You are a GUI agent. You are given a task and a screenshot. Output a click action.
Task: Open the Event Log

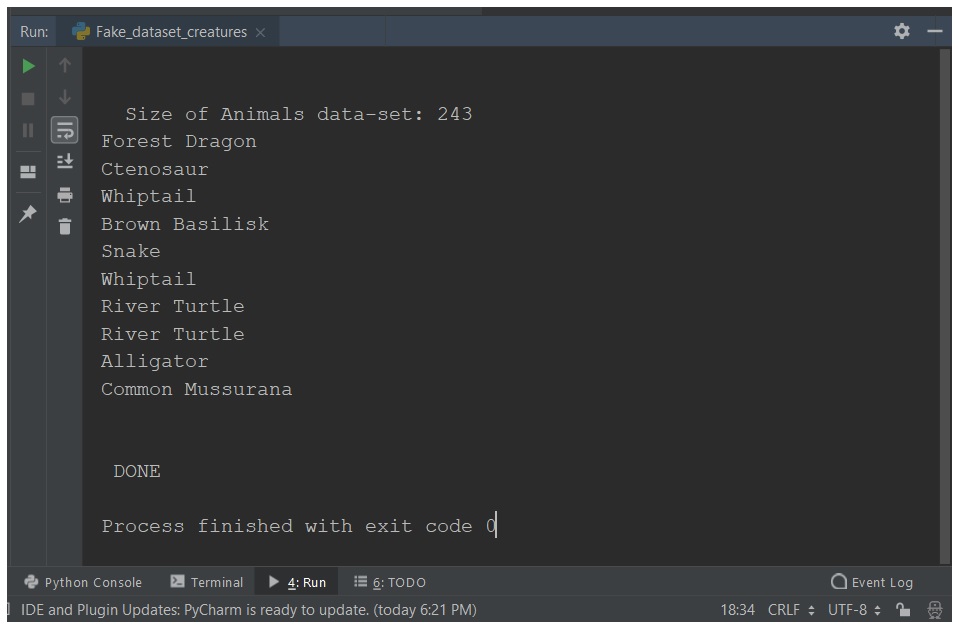coord(872,582)
